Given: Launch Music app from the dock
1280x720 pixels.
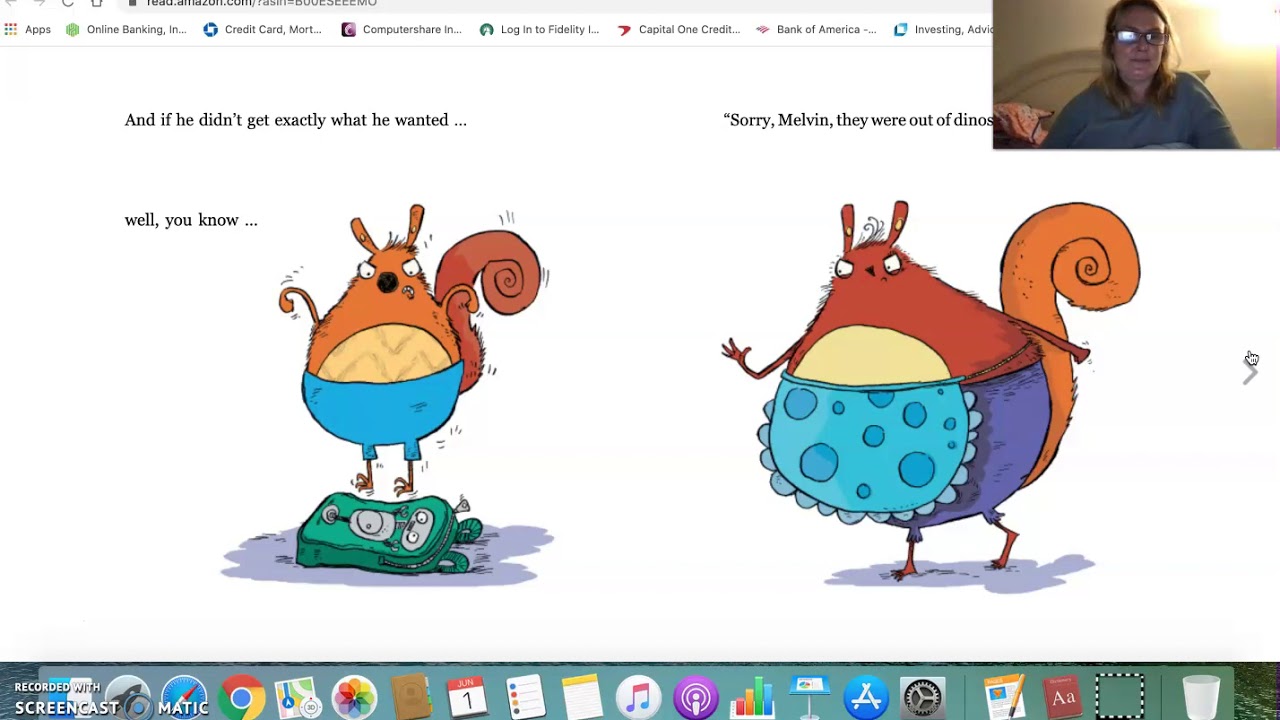Looking at the screenshot, I should [638, 698].
